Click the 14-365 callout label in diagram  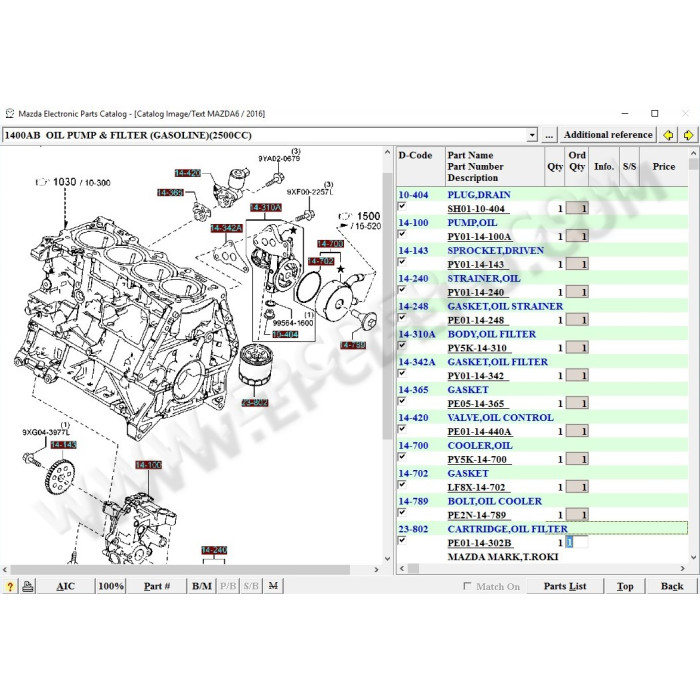(x=170, y=193)
